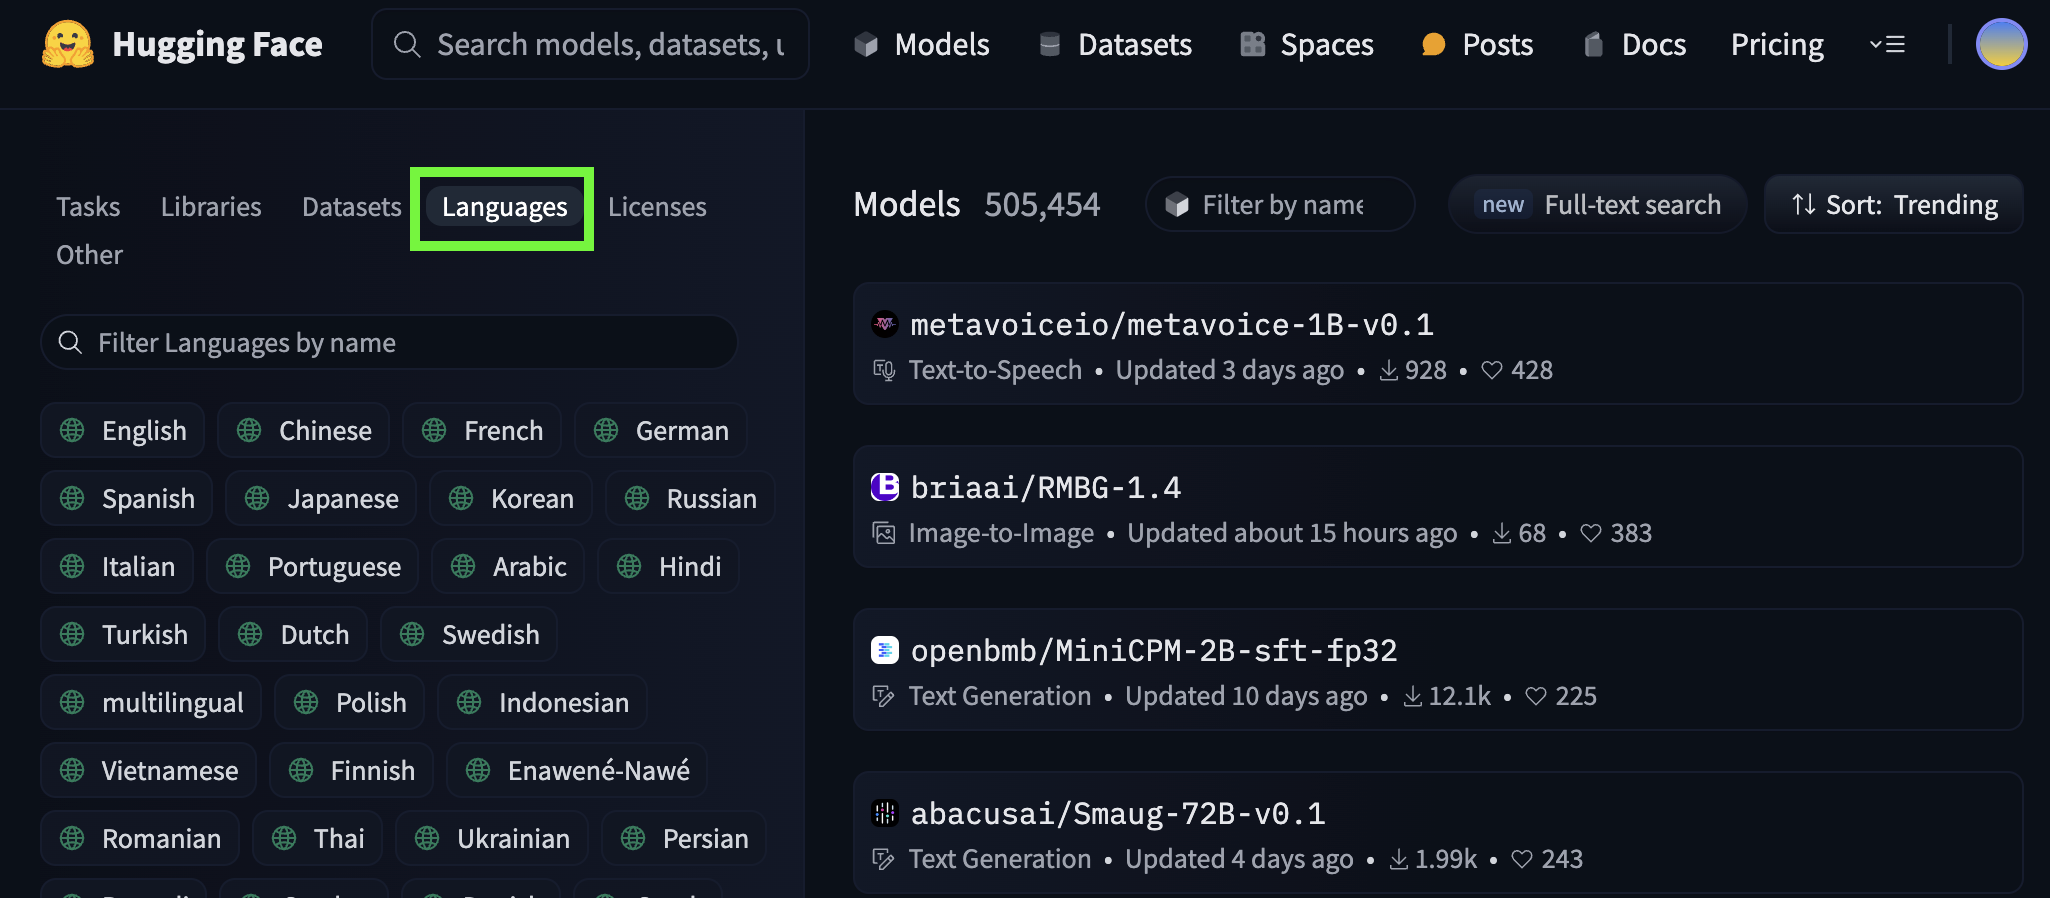Toggle the Chinese language filter

pos(304,431)
